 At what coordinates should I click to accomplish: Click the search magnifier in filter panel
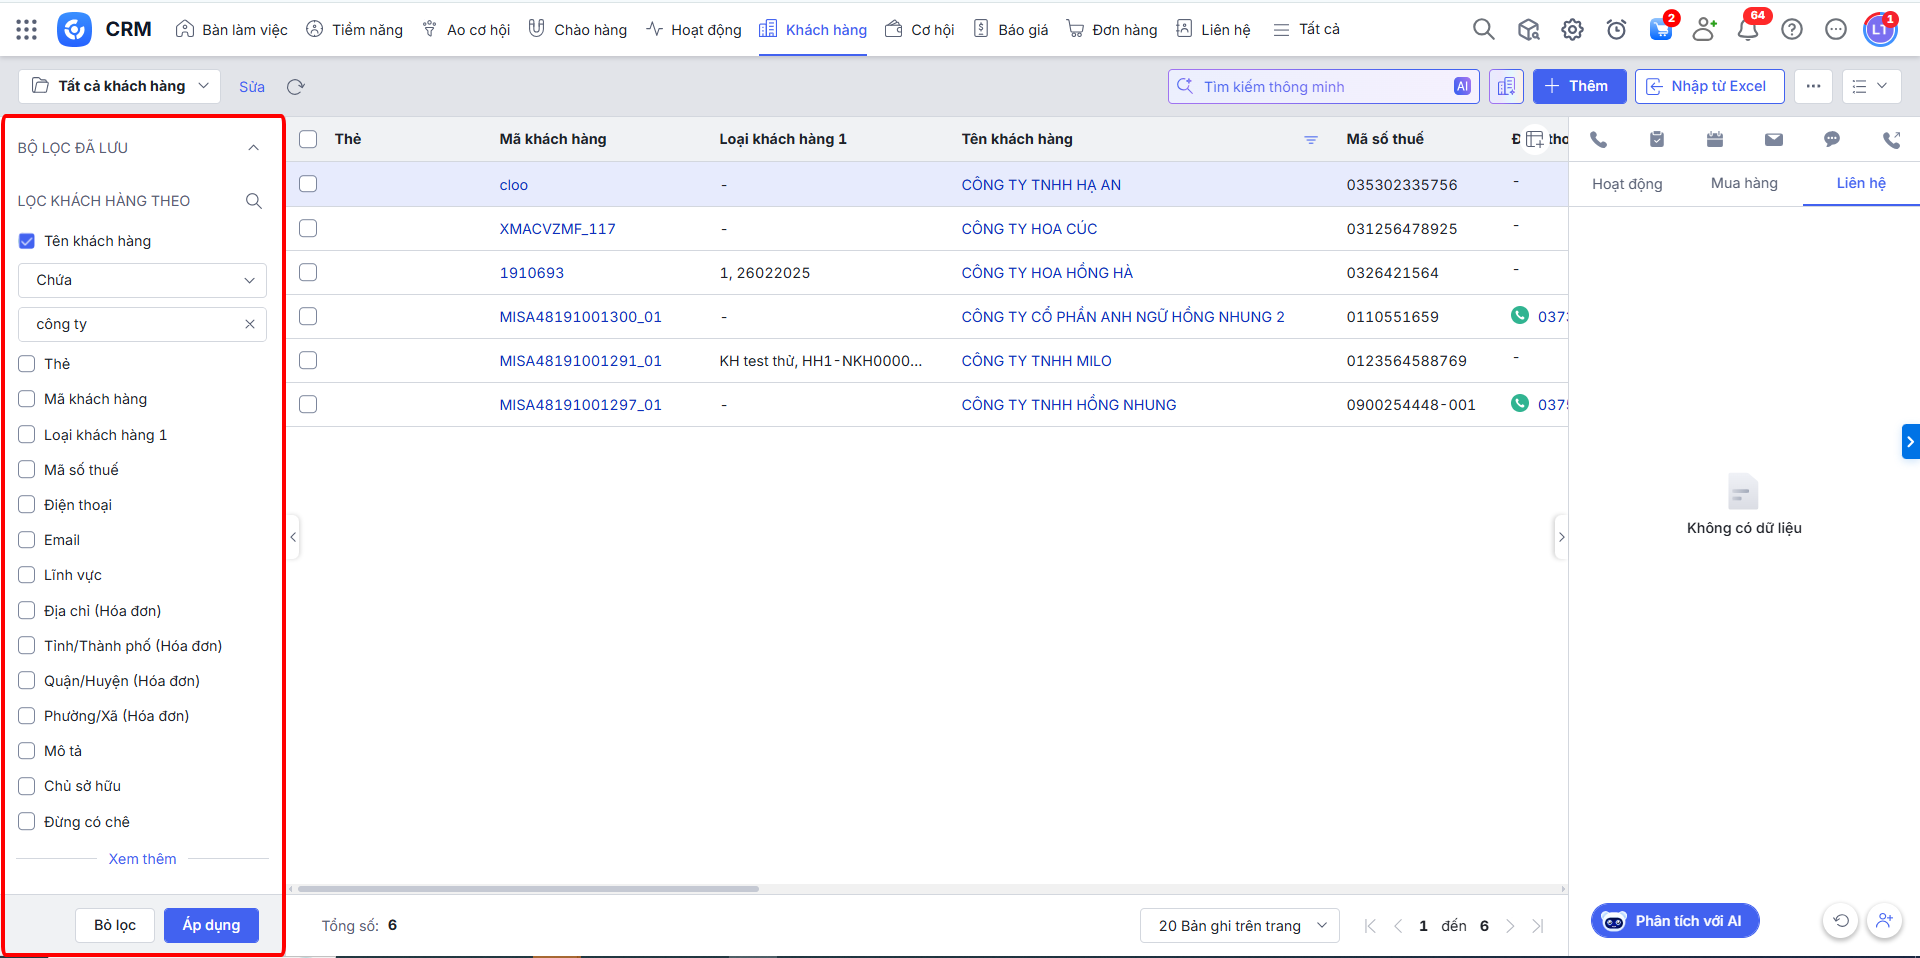point(254,201)
